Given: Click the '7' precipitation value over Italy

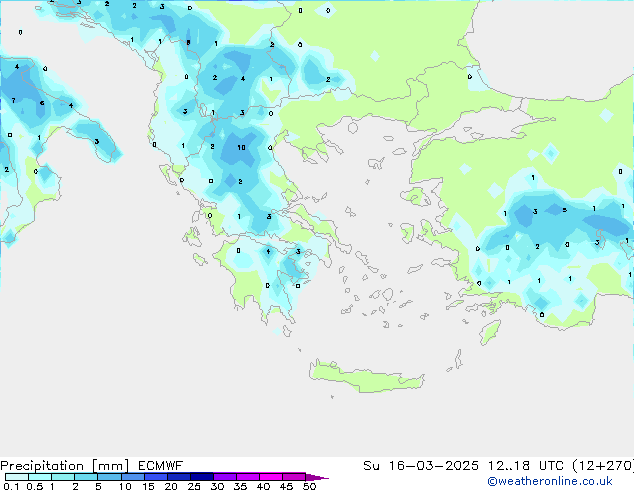Looking at the screenshot, I should click(x=13, y=100).
